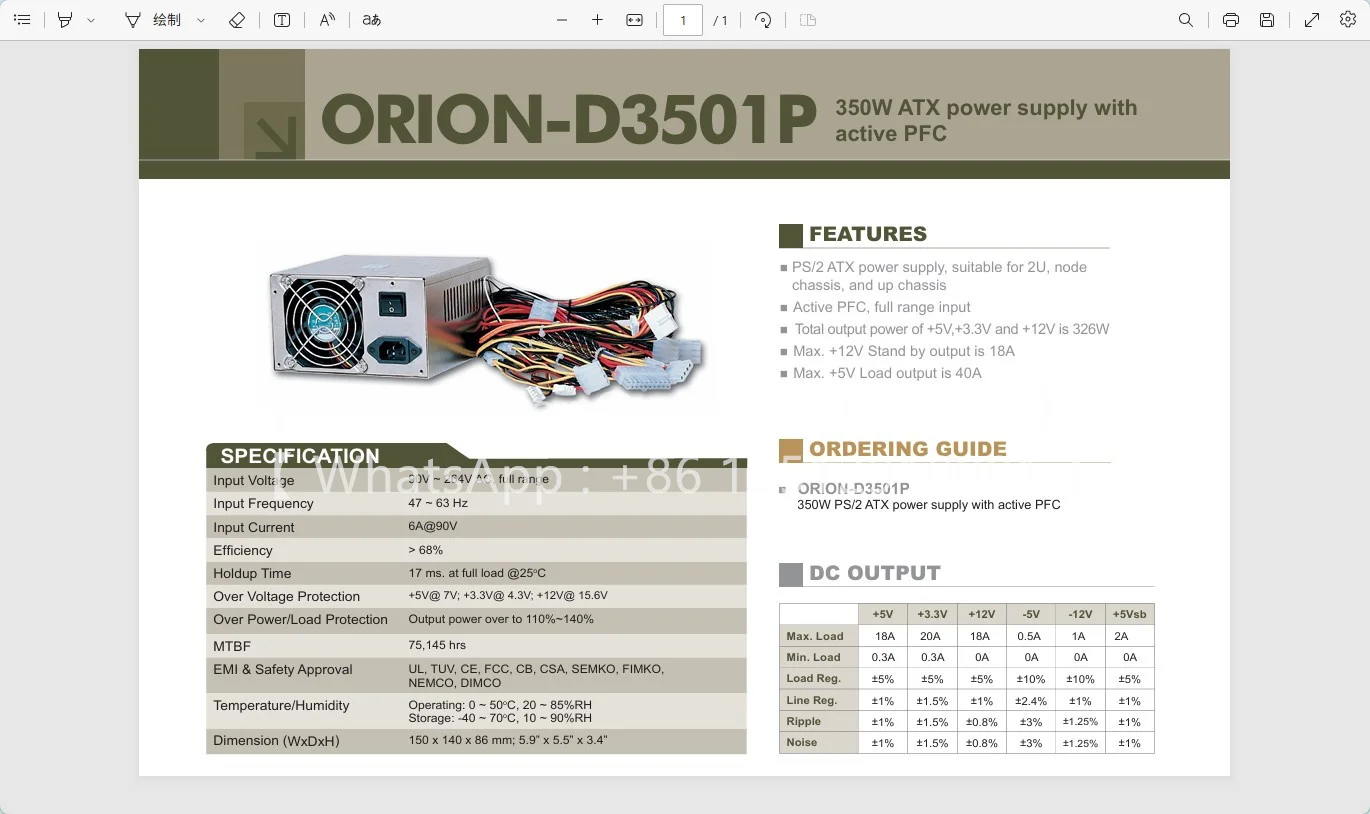Click the 'Efficiency' spec label
The width and height of the screenshot is (1370, 814).
pos(242,550)
